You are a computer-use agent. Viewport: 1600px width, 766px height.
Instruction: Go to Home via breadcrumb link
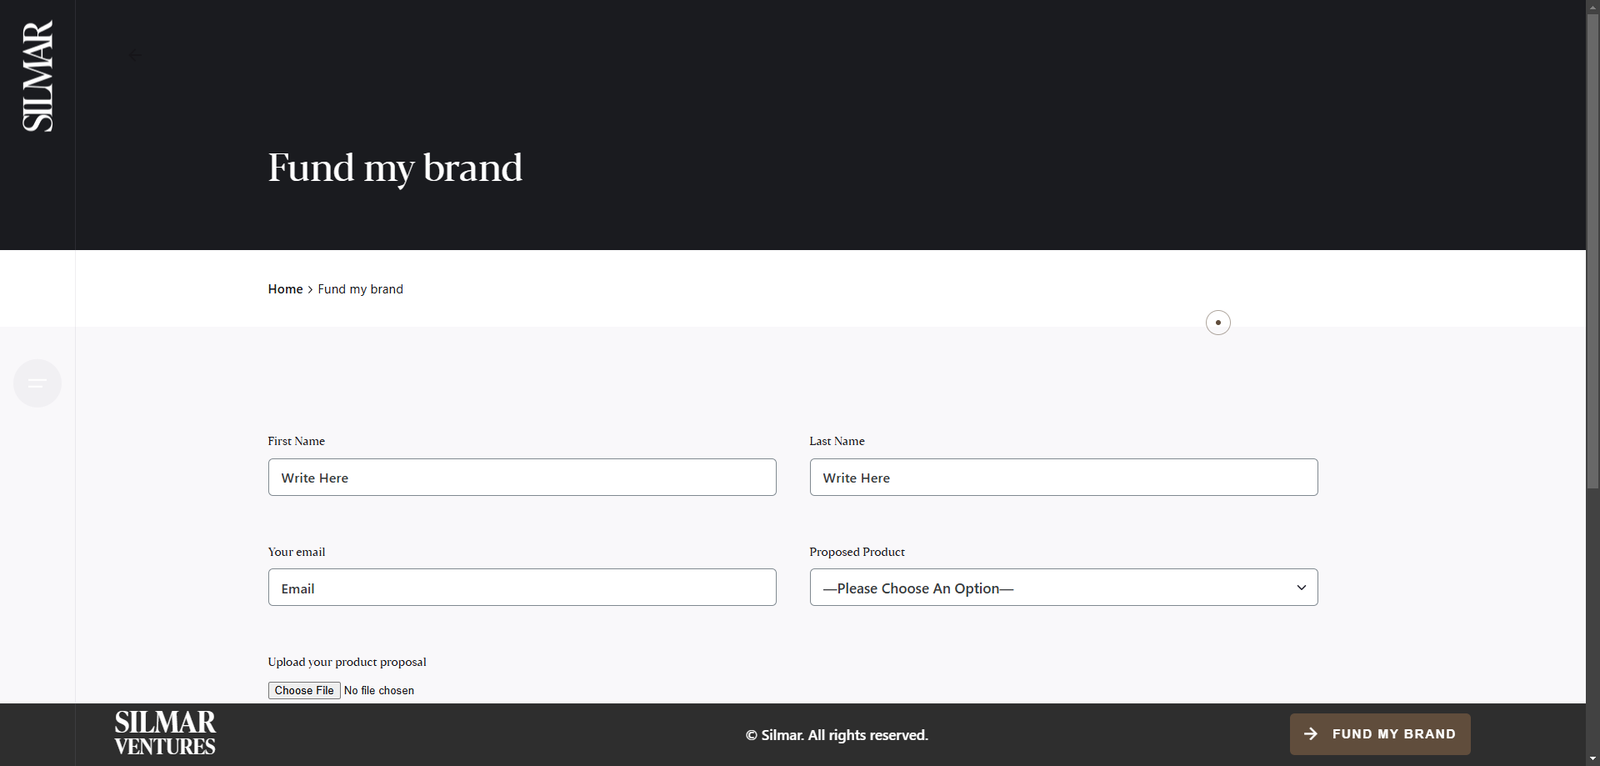[x=285, y=289]
